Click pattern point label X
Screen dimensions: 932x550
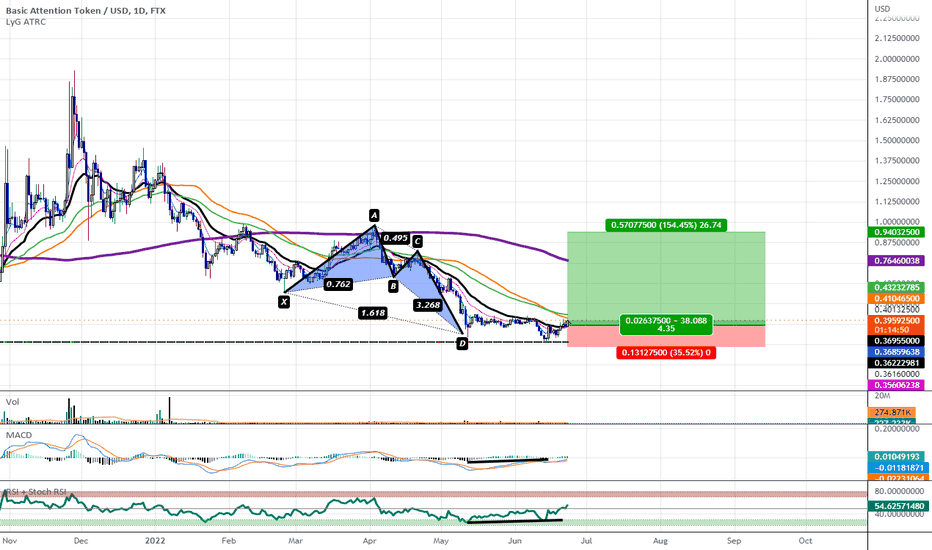click(x=284, y=302)
